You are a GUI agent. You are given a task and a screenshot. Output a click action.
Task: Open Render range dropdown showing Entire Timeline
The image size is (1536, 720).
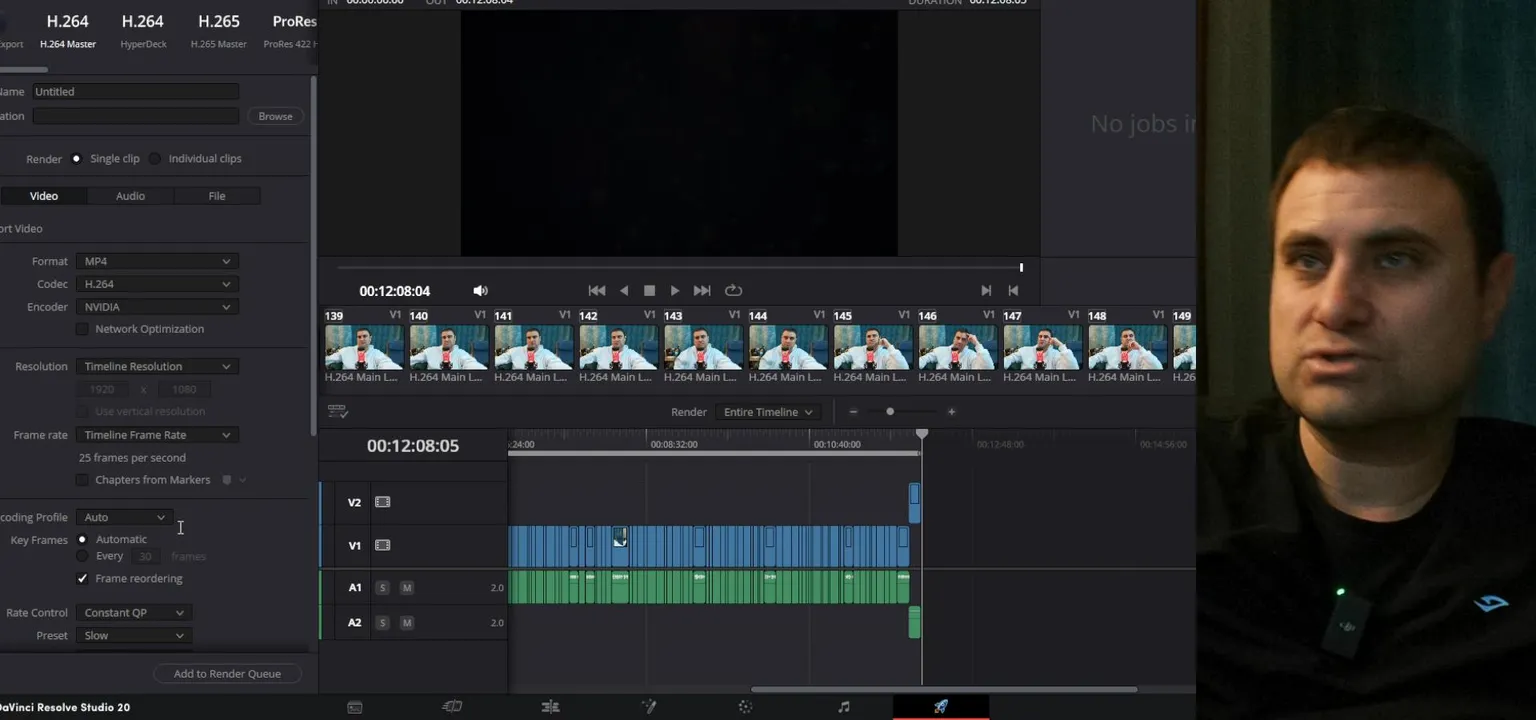[768, 412]
